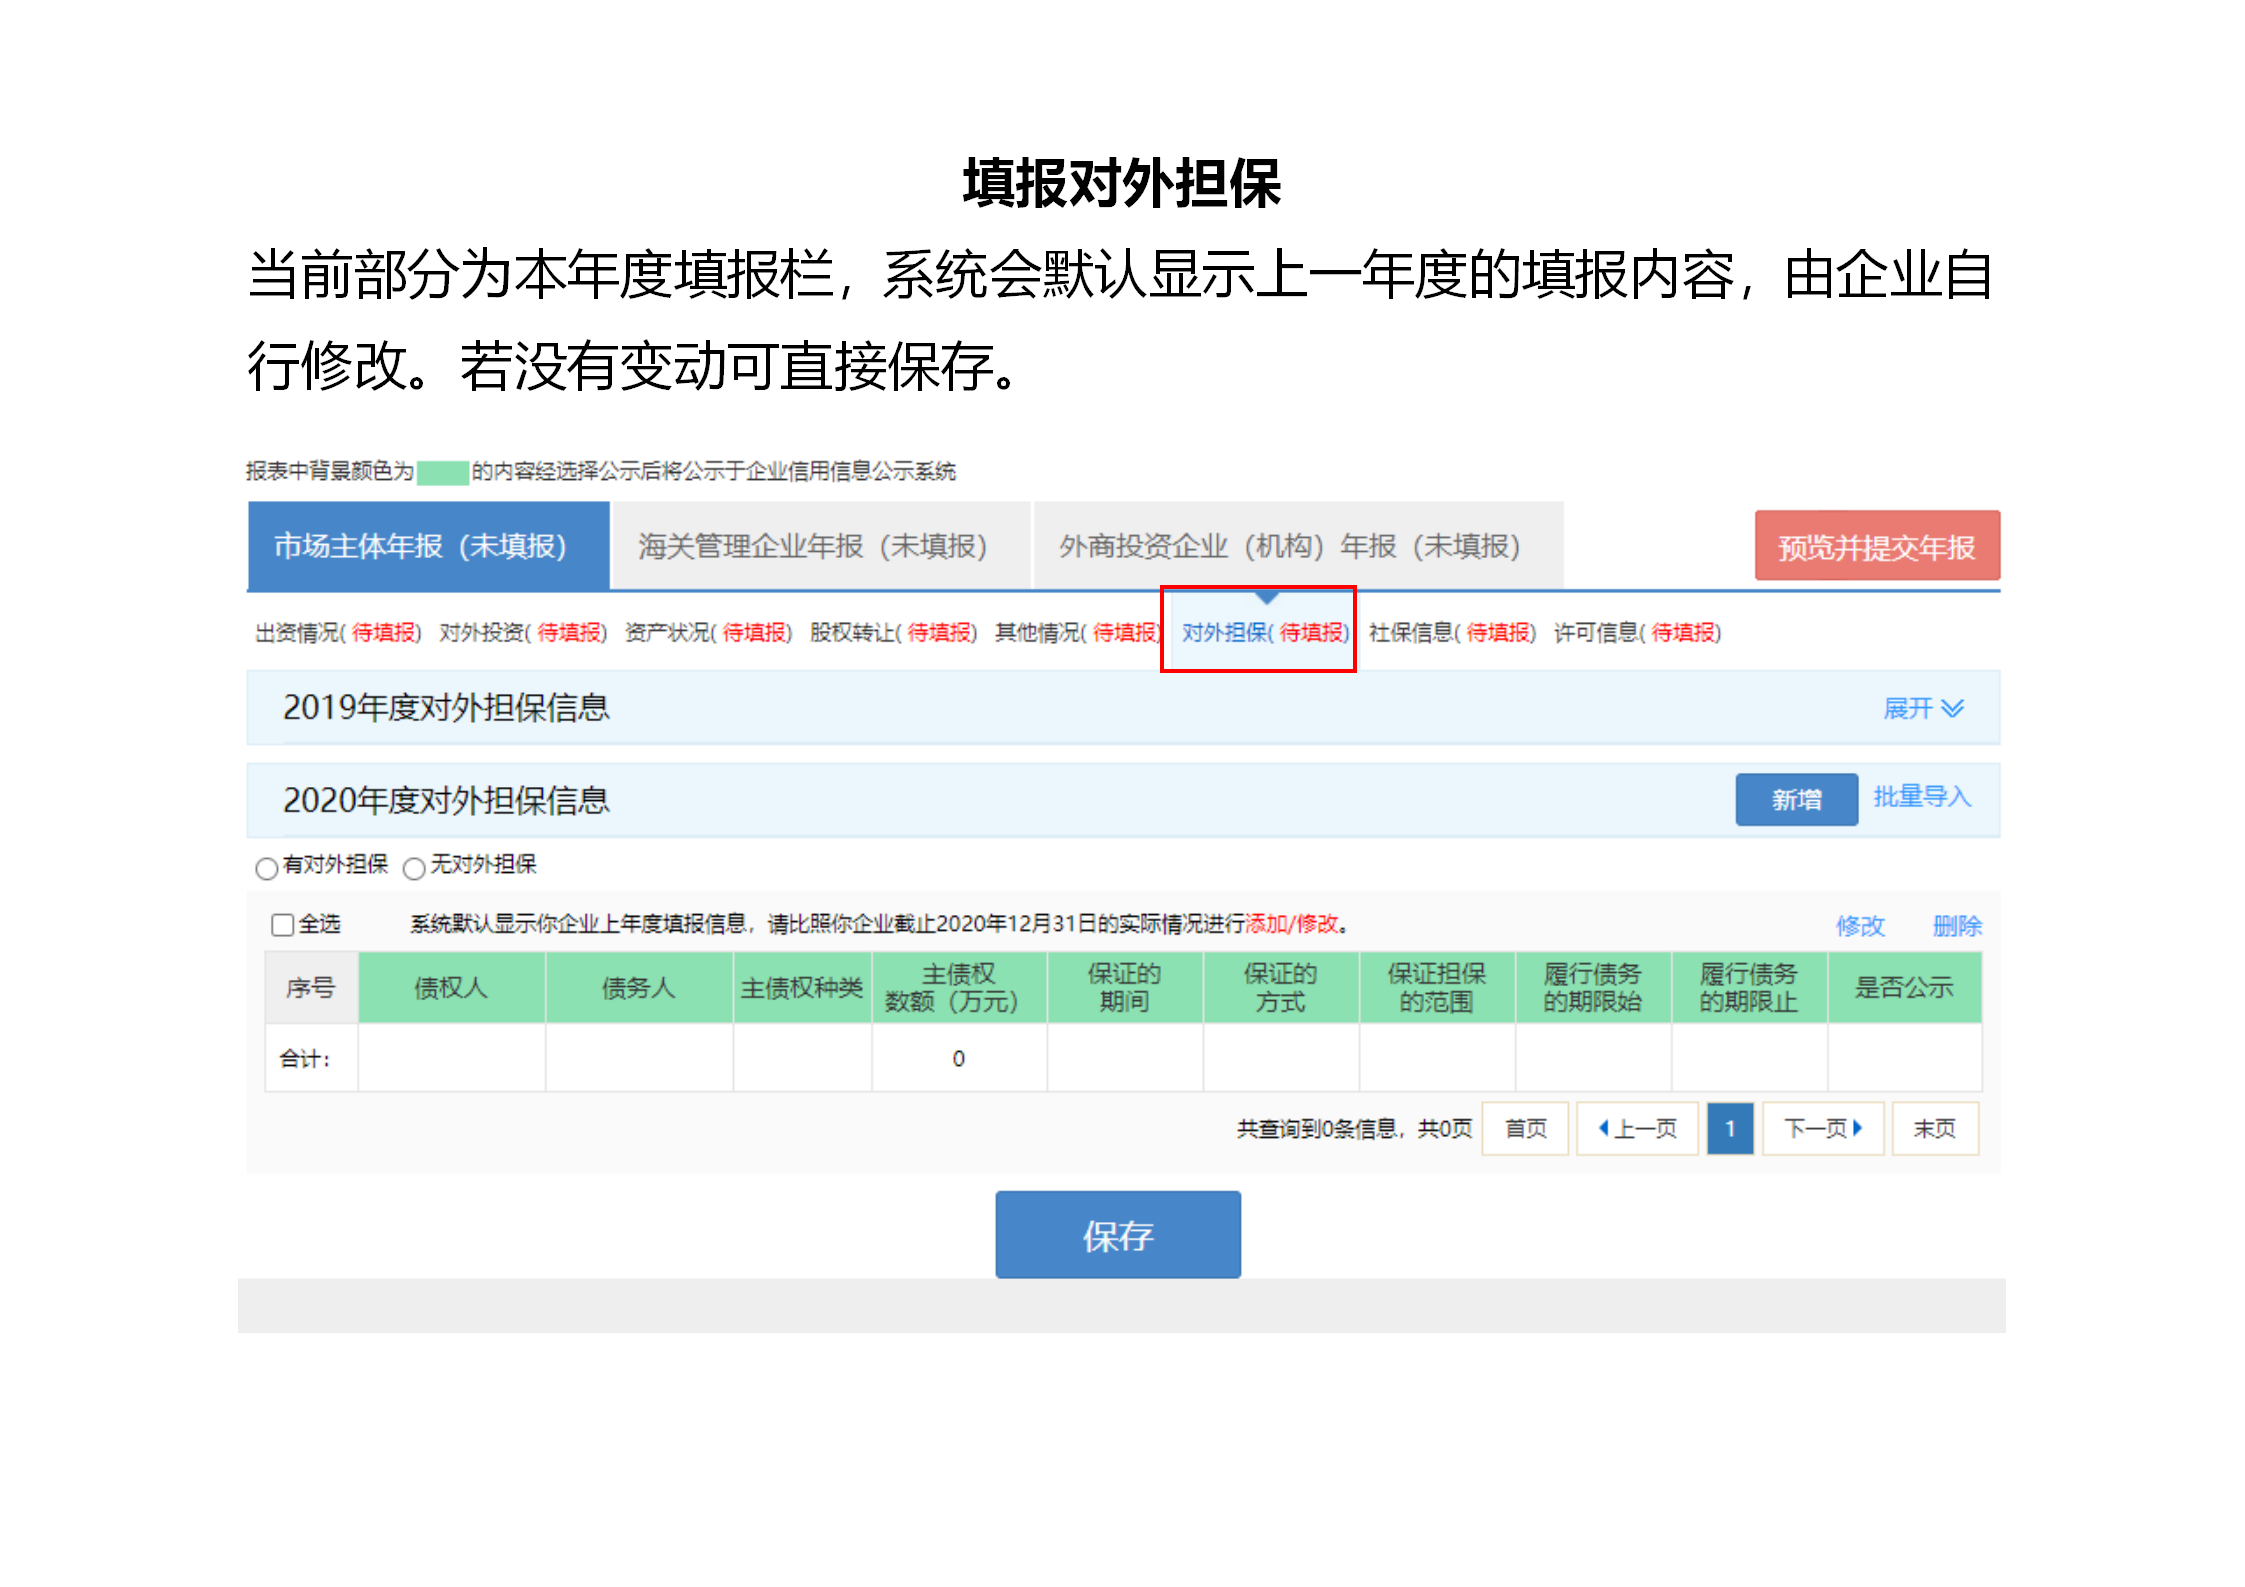Image resolution: width=2245 pixels, height=1587 pixels.
Task: Click the 保存 button
Action: point(1117,1234)
